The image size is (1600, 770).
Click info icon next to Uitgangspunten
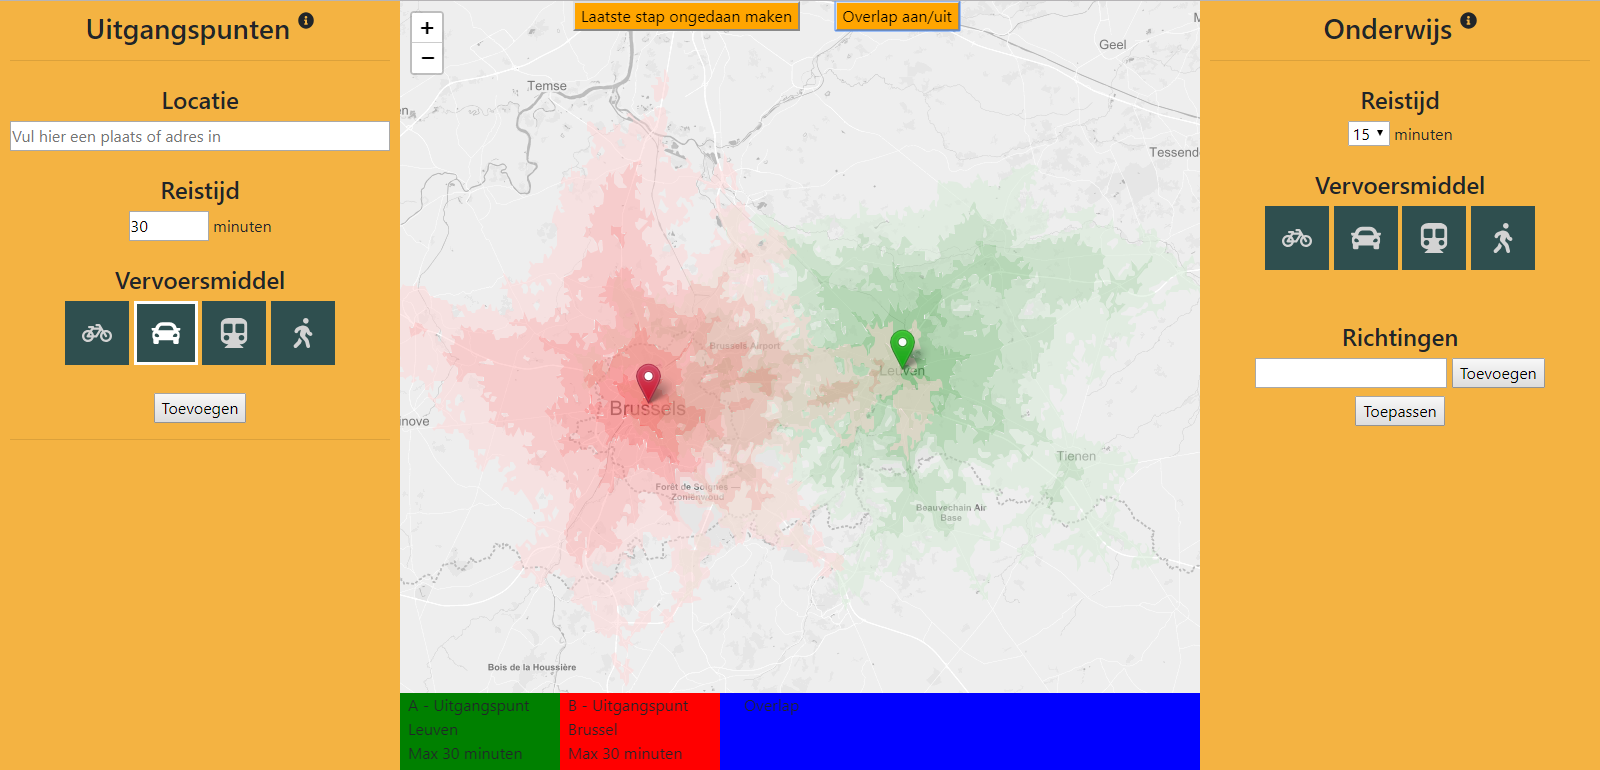(306, 20)
